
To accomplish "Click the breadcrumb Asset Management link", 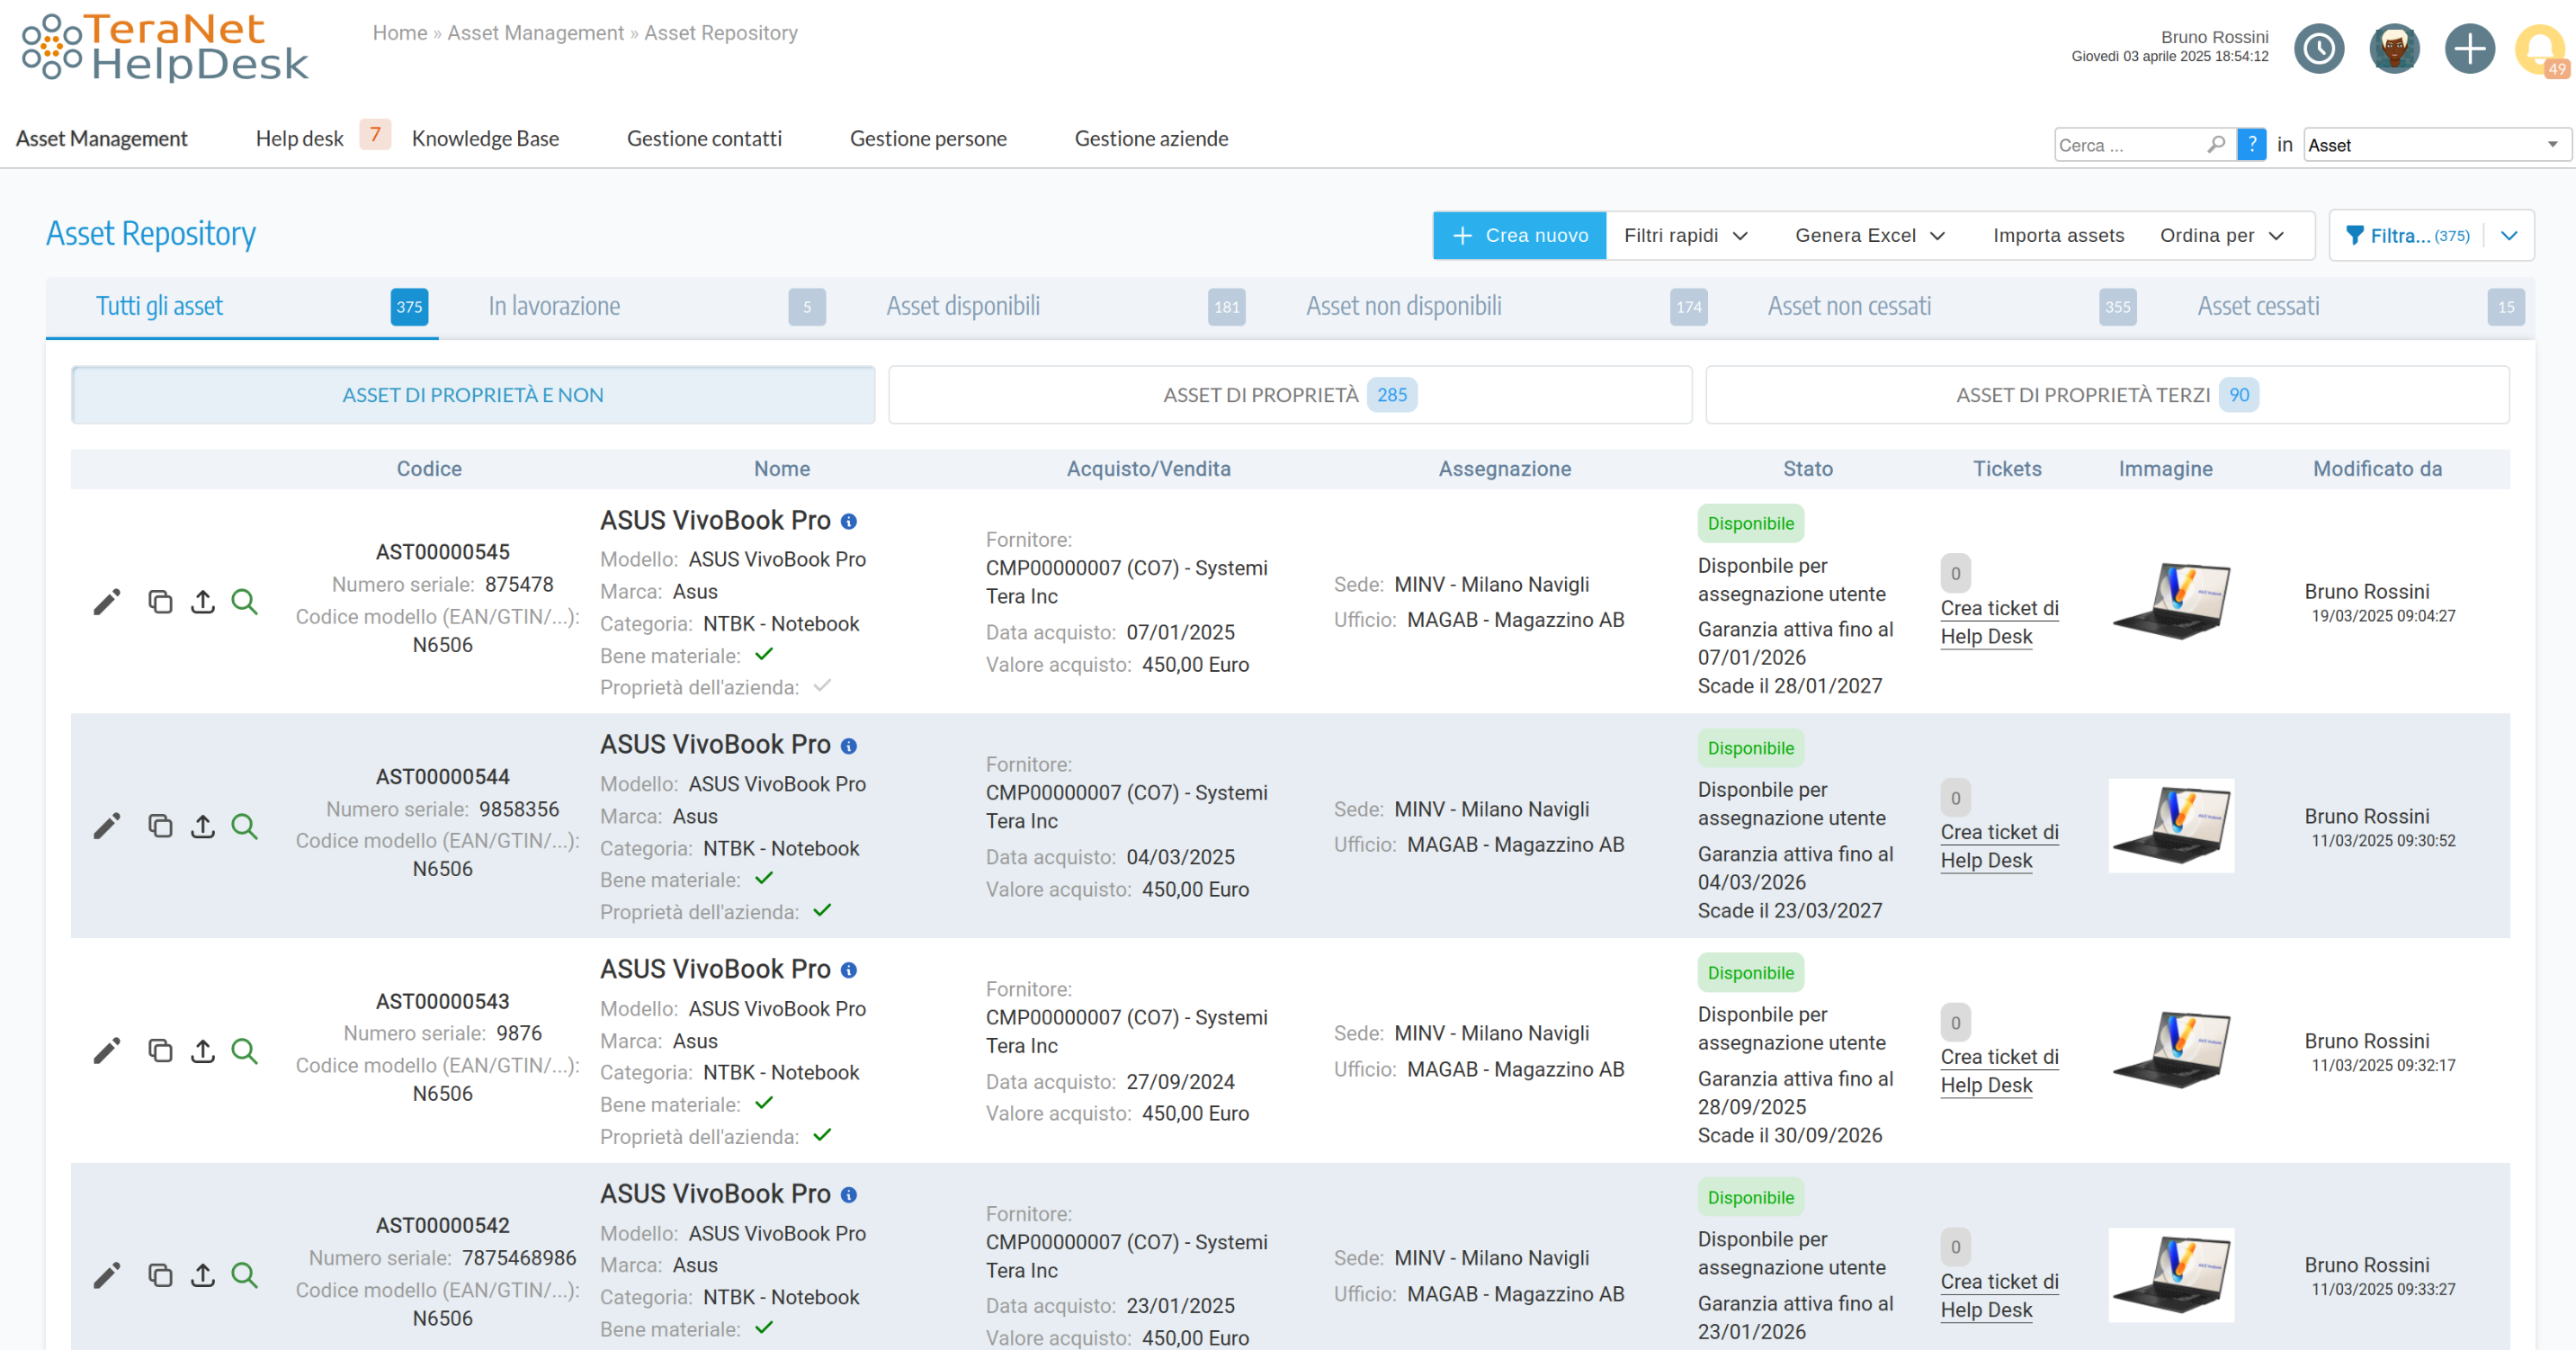I will tap(535, 33).
